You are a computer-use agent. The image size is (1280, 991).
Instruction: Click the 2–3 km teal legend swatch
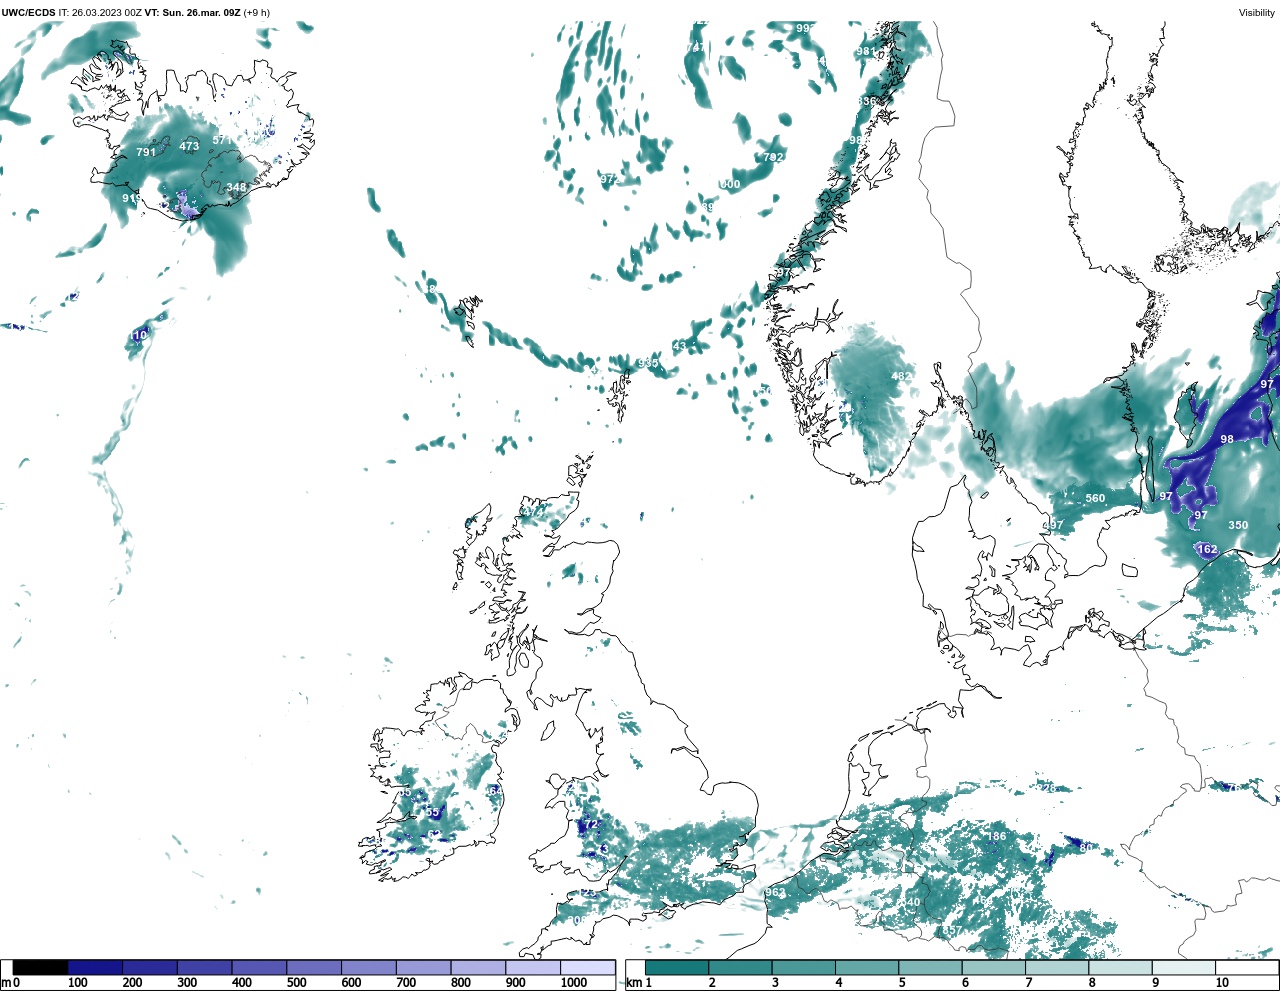click(740, 967)
